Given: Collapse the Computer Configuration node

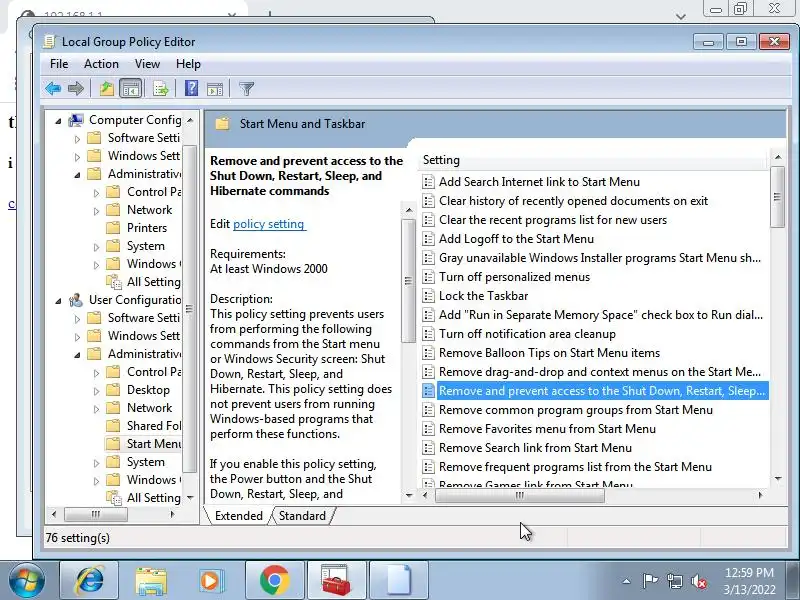Looking at the screenshot, I should tap(58, 121).
